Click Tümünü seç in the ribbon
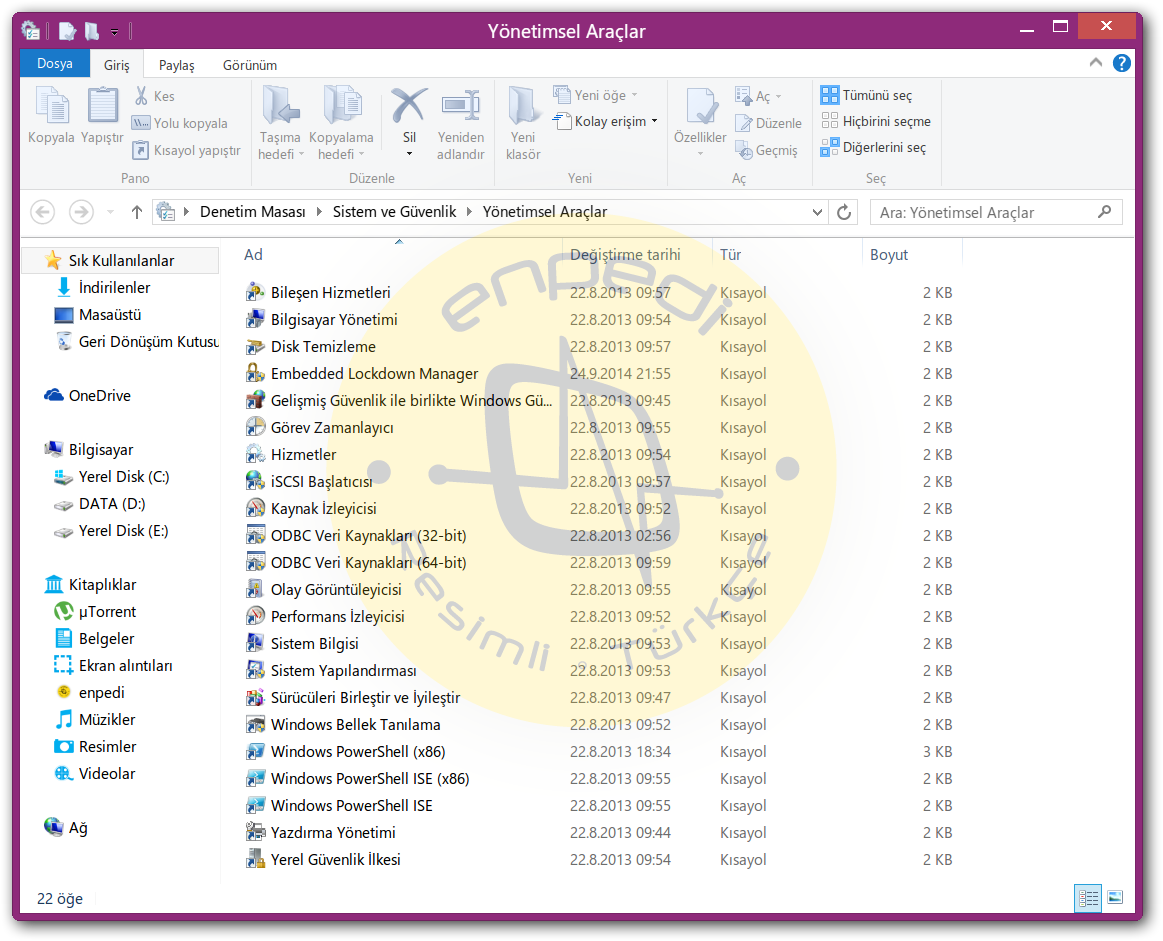 (x=866, y=95)
